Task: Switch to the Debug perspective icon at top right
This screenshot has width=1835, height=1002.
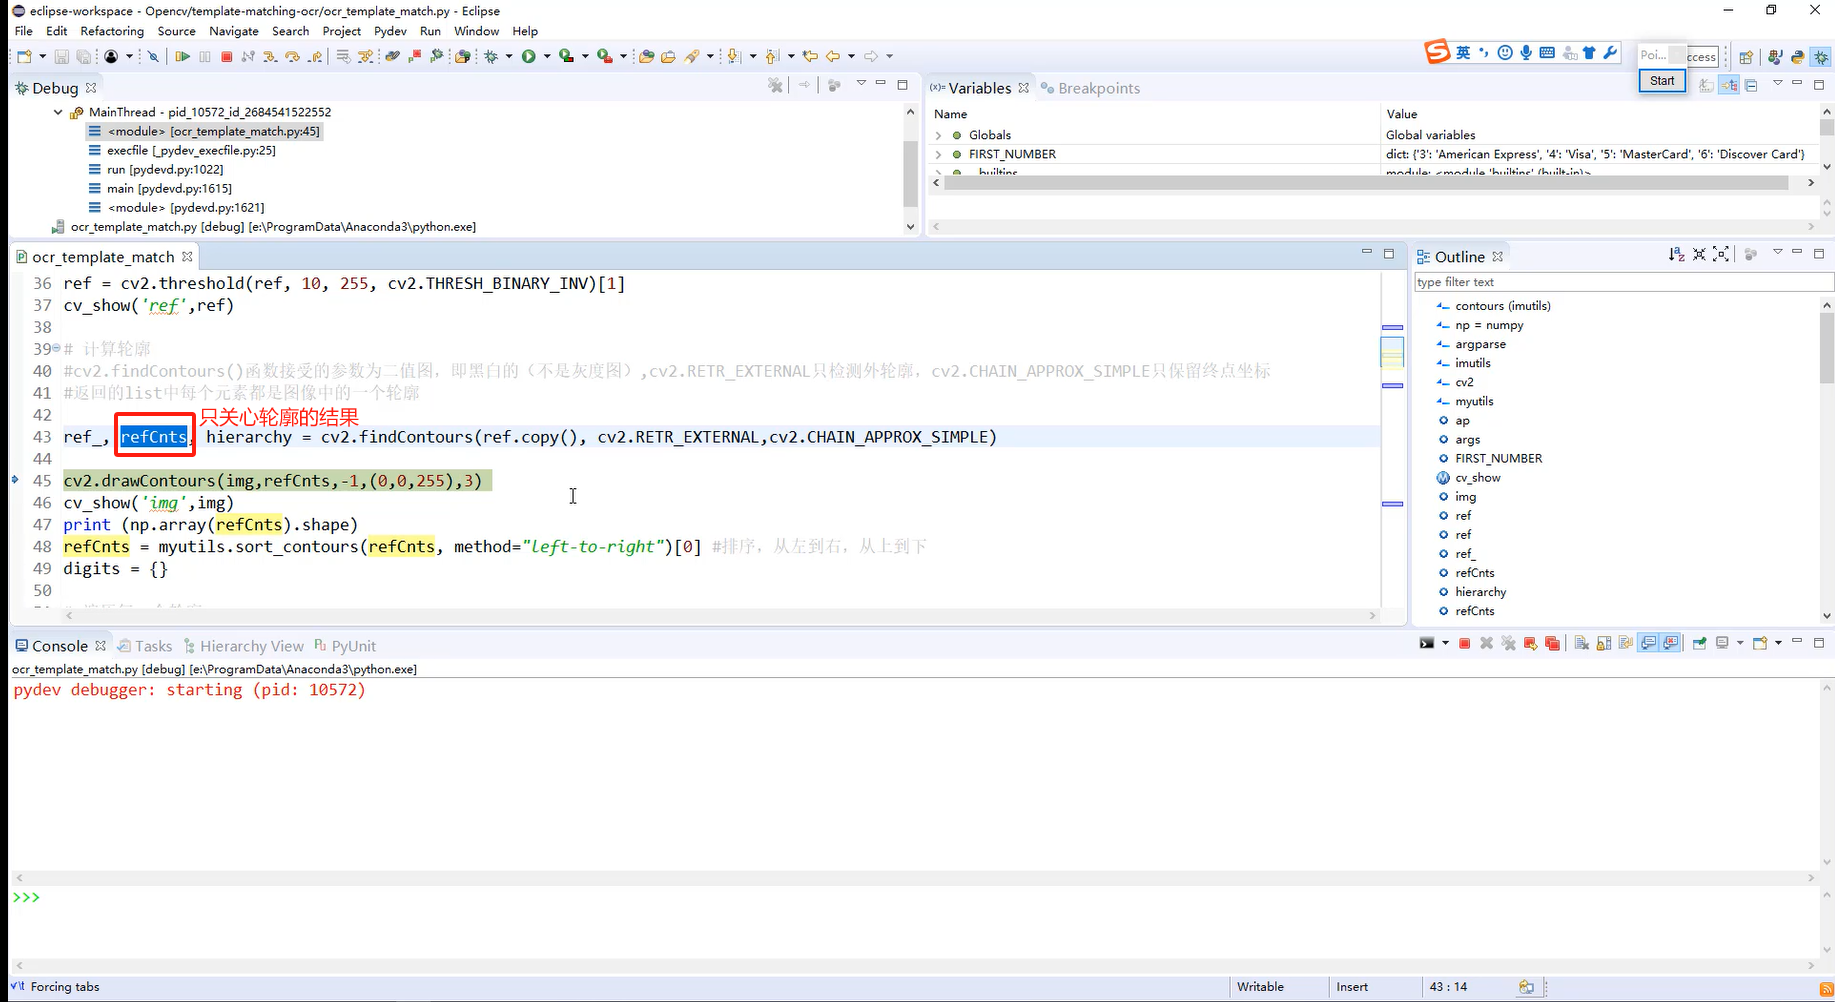Action: point(1821,57)
